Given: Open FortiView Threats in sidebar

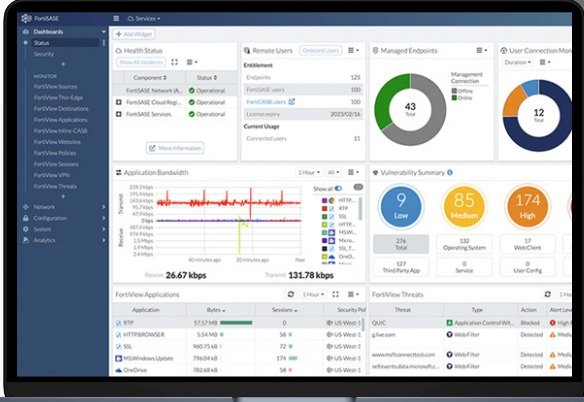Looking at the screenshot, I should tap(55, 186).
